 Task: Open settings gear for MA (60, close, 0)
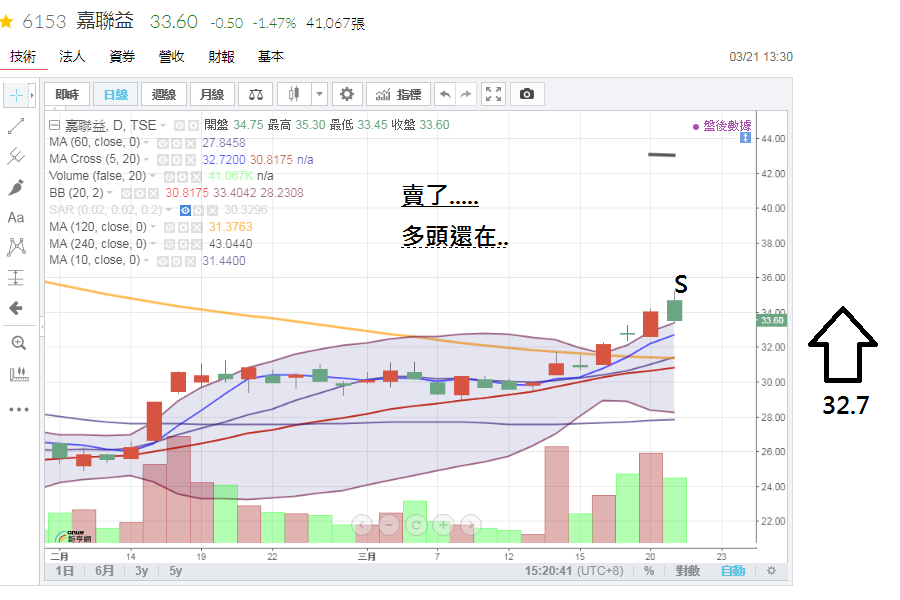point(177,143)
